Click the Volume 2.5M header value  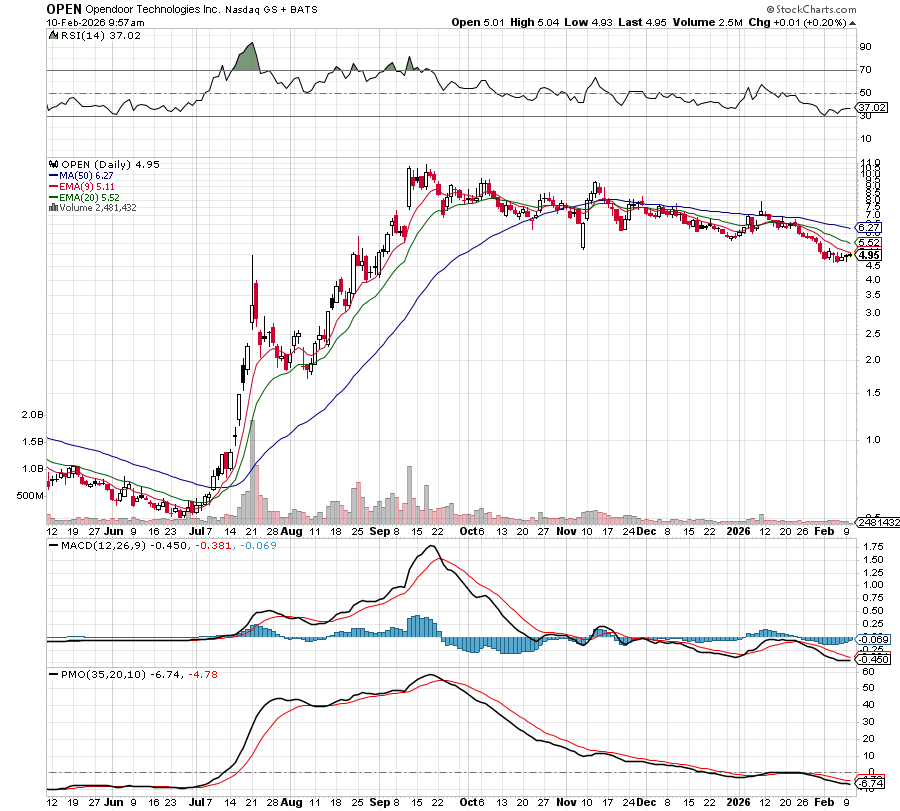click(708, 22)
